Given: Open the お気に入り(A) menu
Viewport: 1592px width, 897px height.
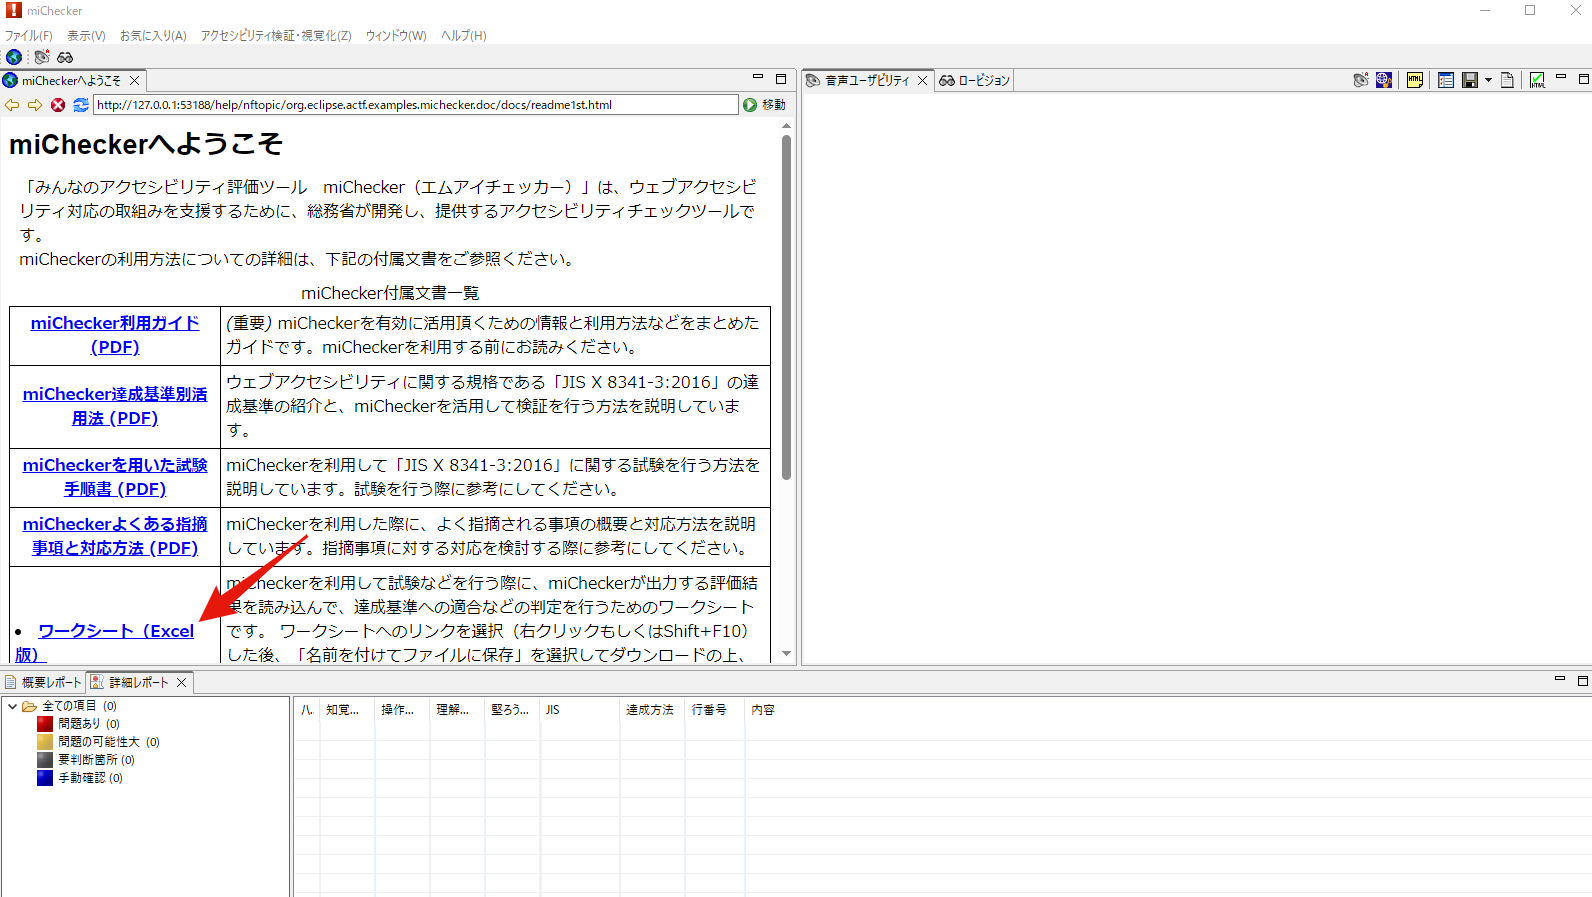Looking at the screenshot, I should [x=153, y=36].
